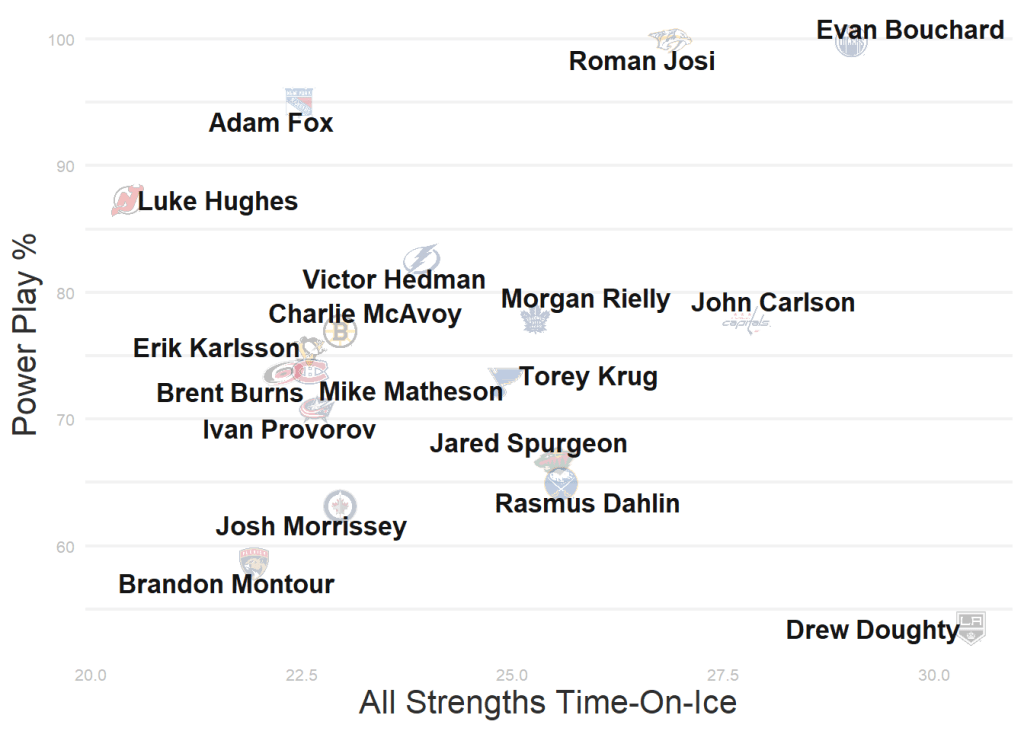
Task: Click the New York Rangers logo
Action: click(299, 101)
